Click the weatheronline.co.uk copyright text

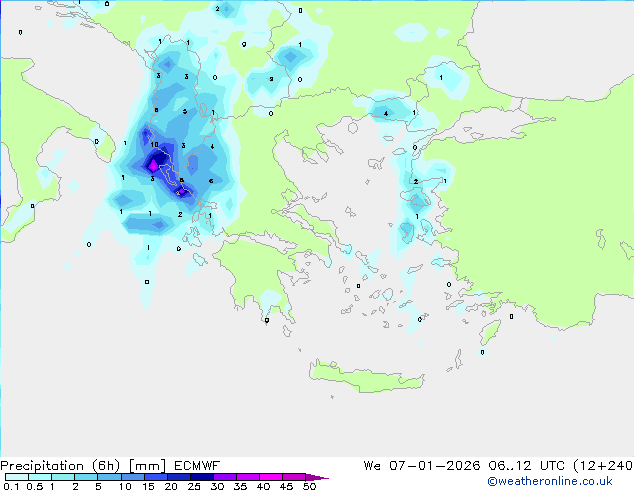(550, 481)
